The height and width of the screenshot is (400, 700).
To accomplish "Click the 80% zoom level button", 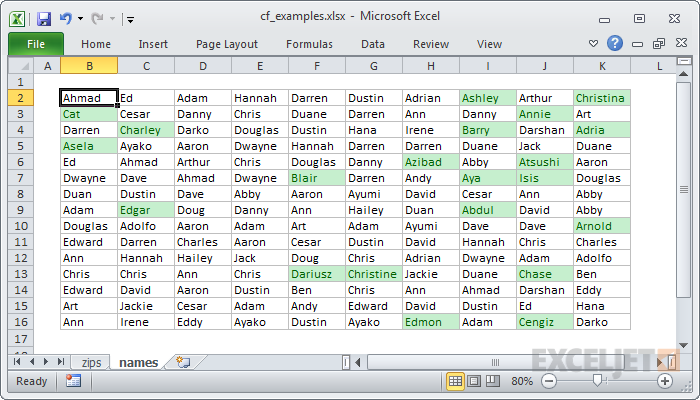I will pyautogui.click(x=522, y=381).
